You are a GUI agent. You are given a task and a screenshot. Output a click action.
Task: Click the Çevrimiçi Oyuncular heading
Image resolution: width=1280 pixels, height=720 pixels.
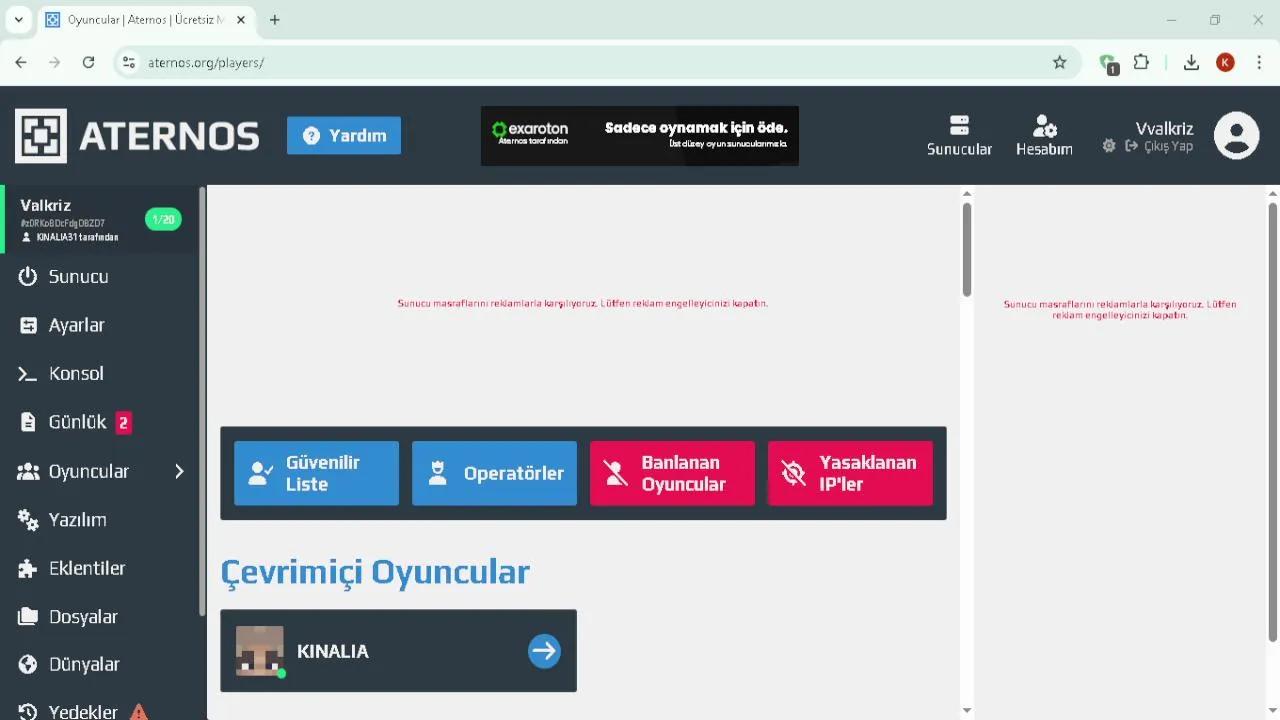pyautogui.click(x=375, y=572)
